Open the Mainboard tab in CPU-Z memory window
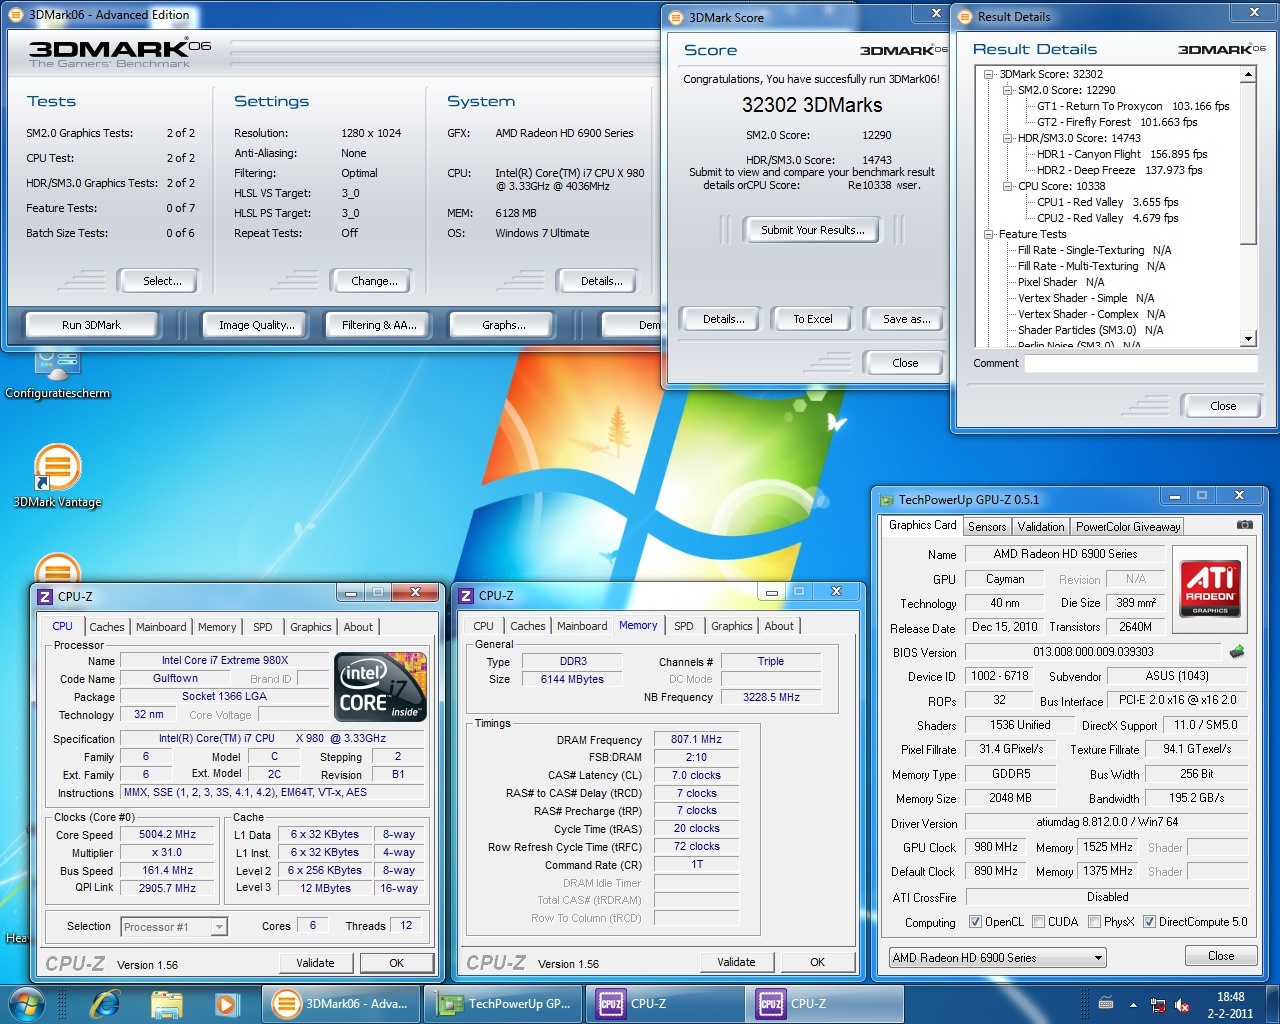The height and width of the screenshot is (1024, 1280). point(582,626)
